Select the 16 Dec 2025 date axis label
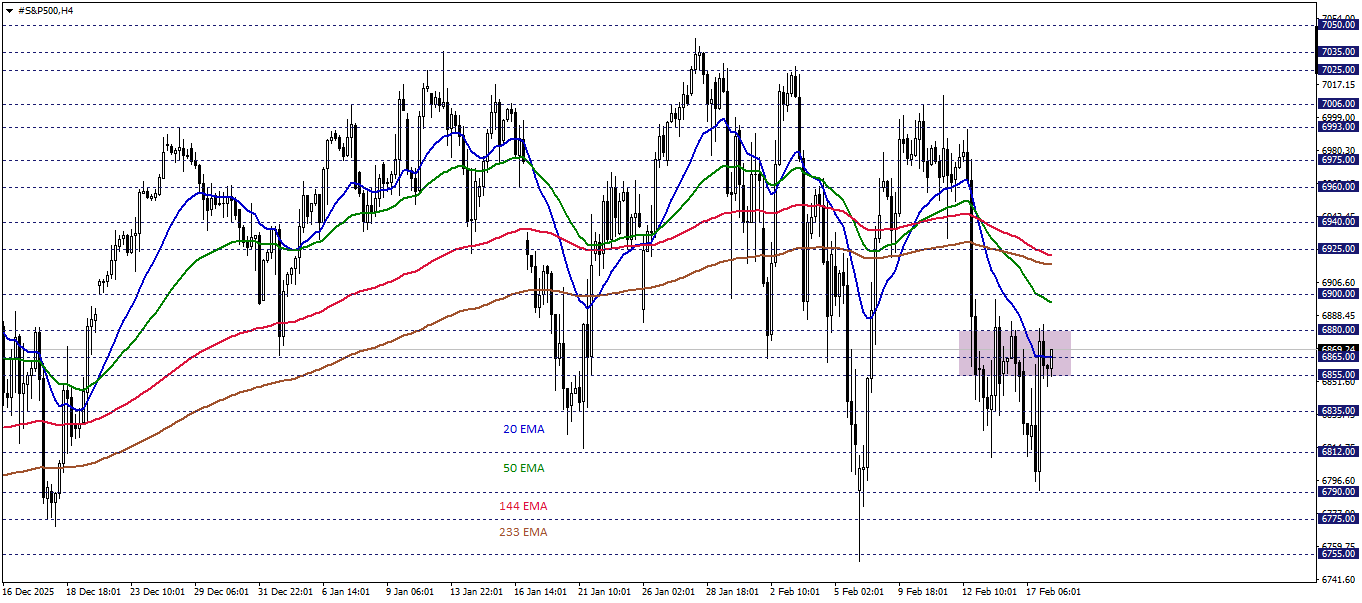Screen dimensions: 1362x603 pos(30,590)
